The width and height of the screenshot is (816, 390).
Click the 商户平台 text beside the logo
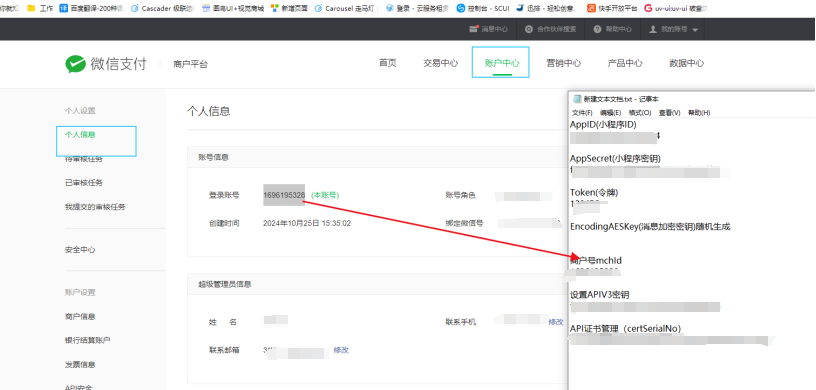[190, 65]
